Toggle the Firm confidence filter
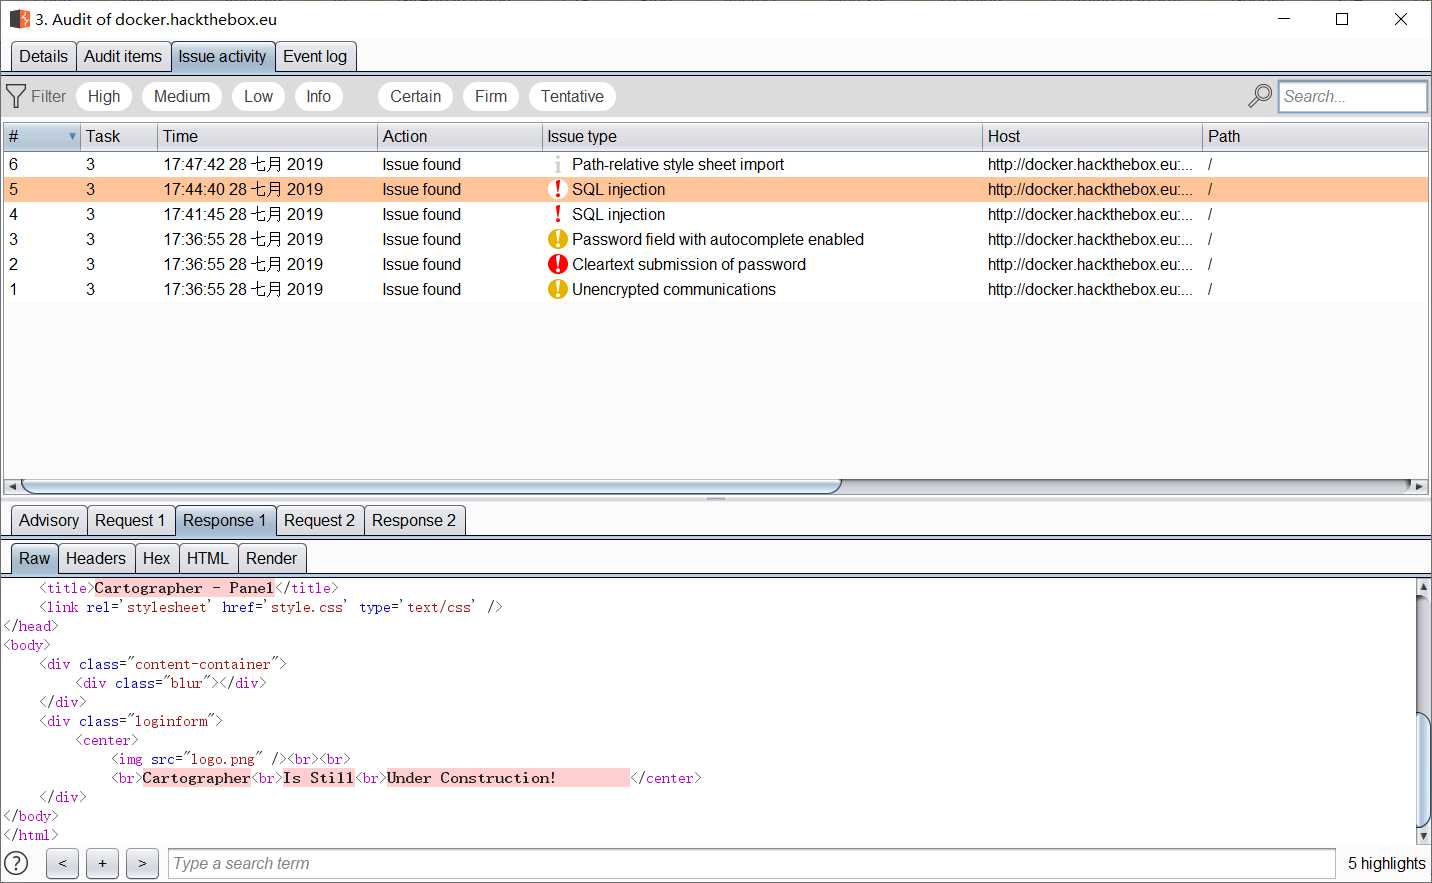Viewport: 1432px width, 883px height. (491, 96)
